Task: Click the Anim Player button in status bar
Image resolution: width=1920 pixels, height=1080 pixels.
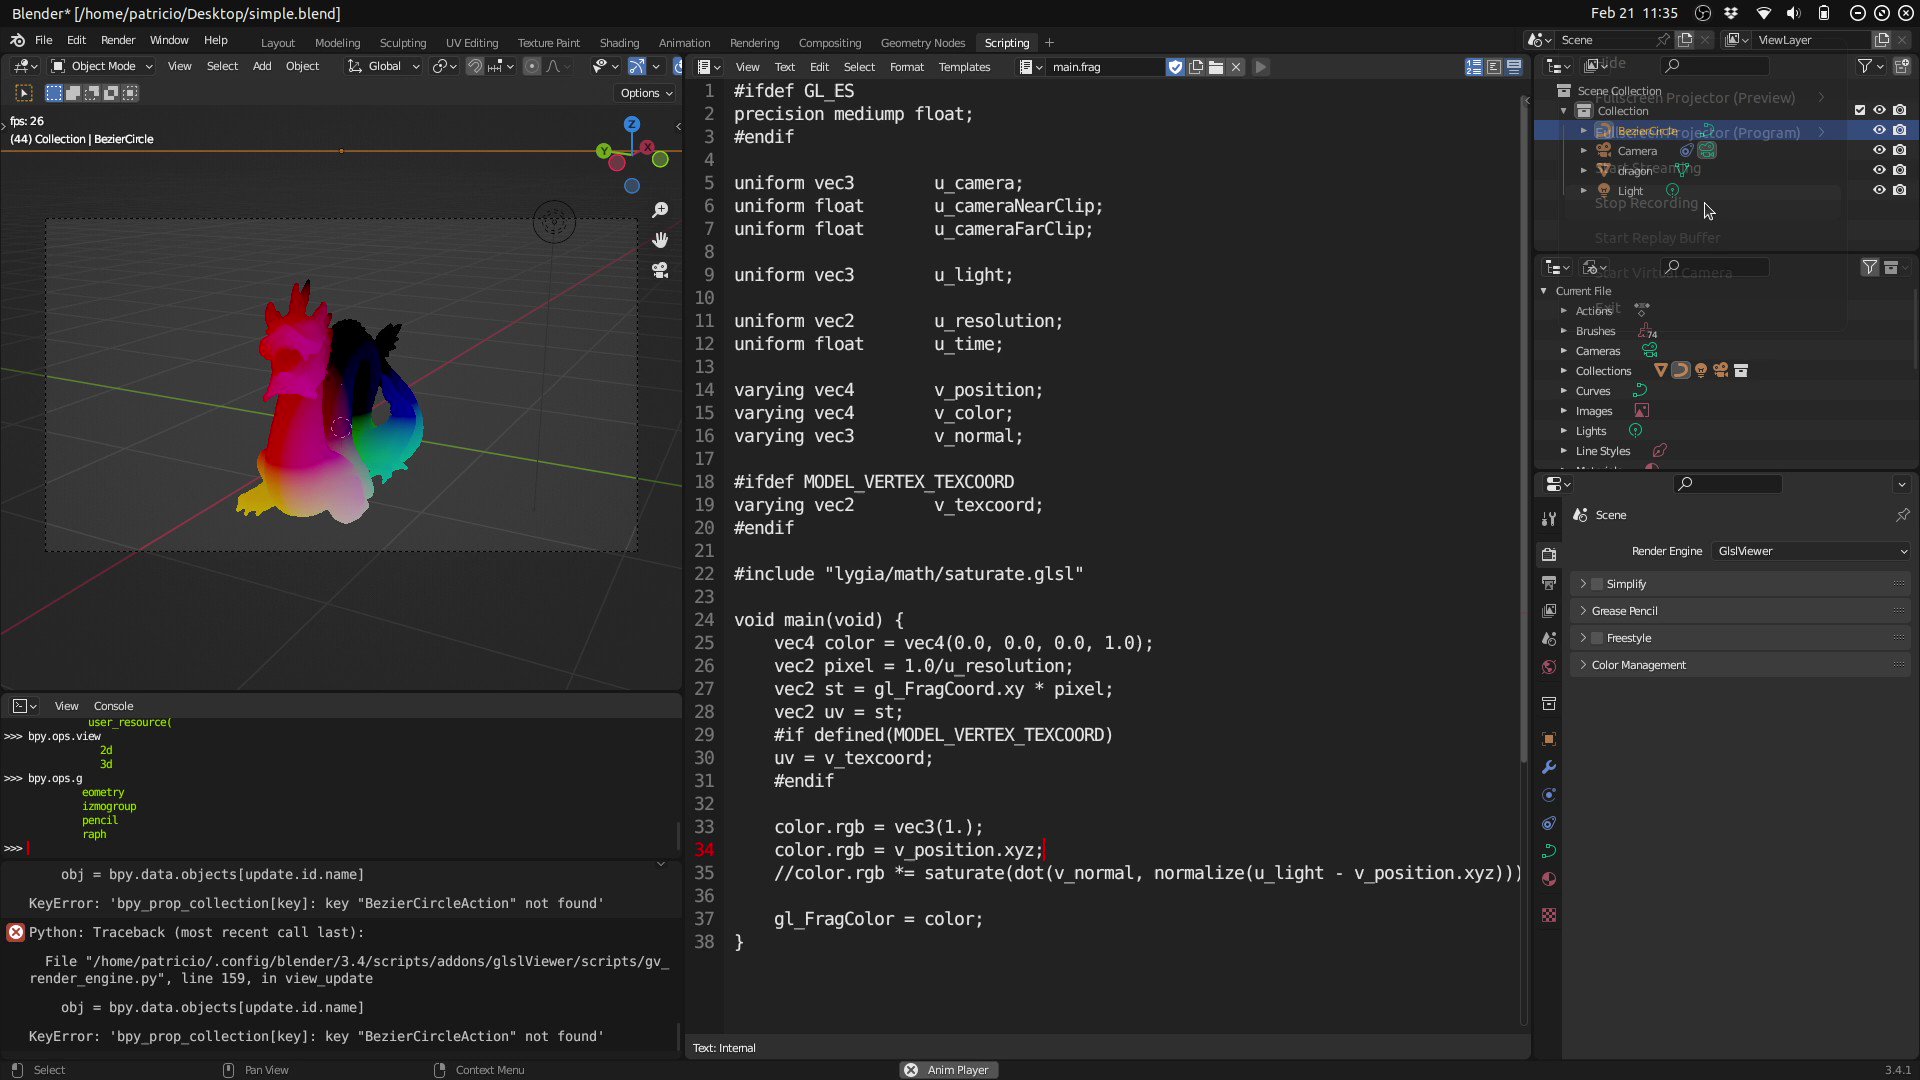Action: pyautogui.click(x=948, y=1069)
